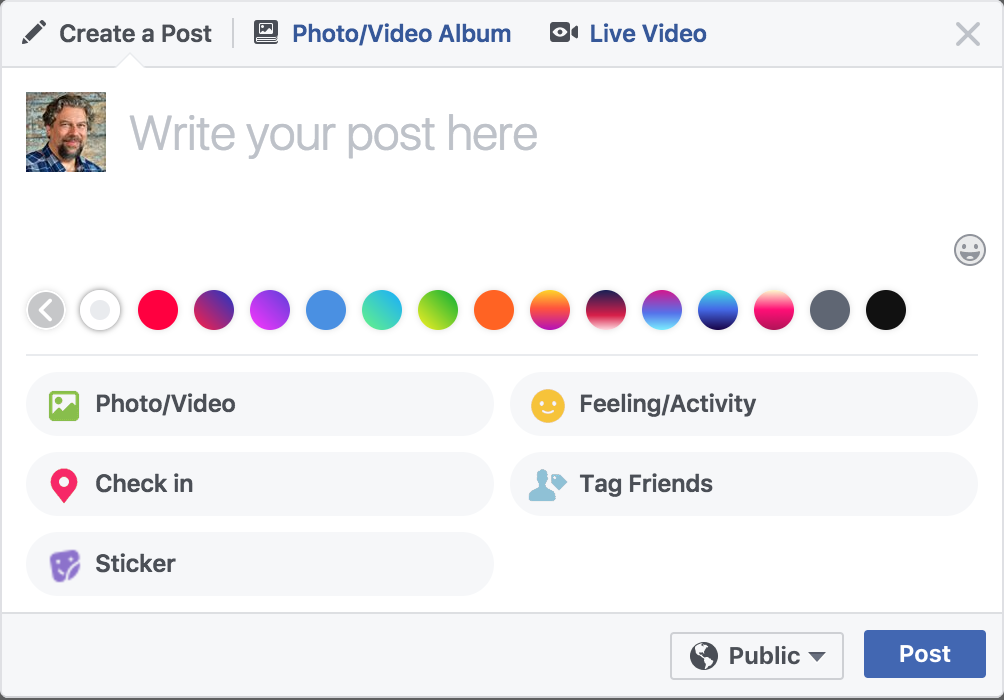
Task: Collapse the background color list with left chevron
Action: pyautogui.click(x=46, y=310)
